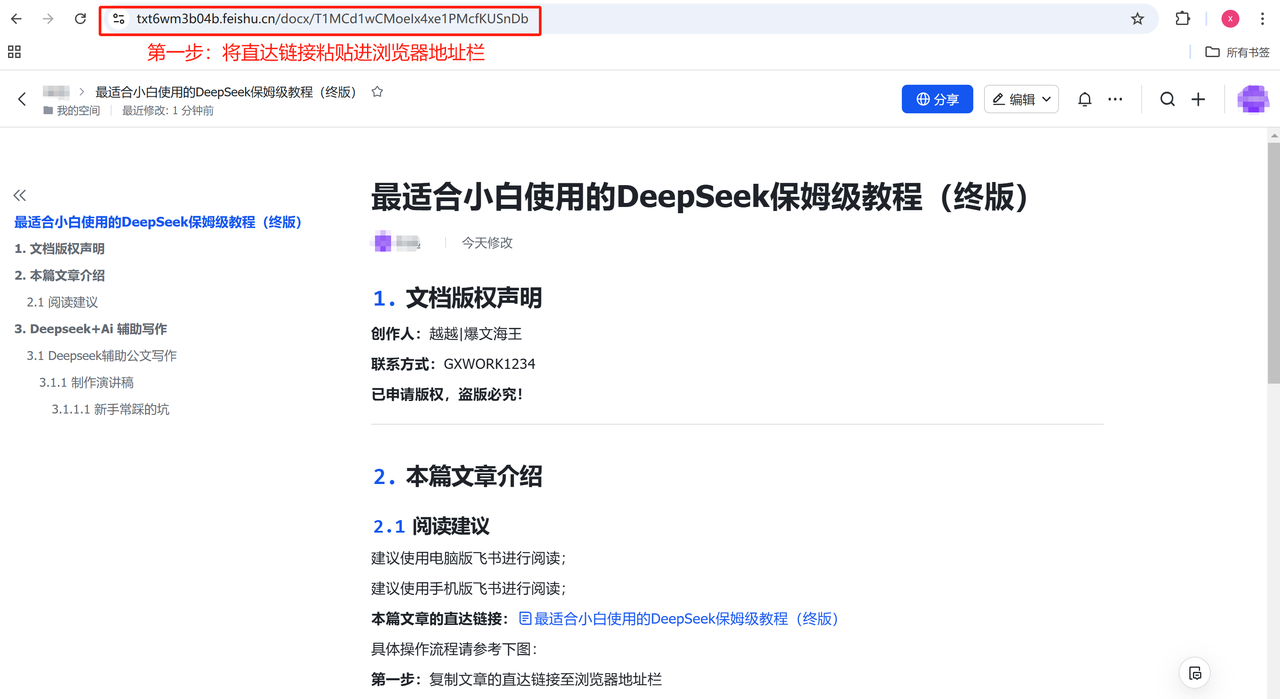Open document search magnifier
This screenshot has height=699, width=1280.
(1167, 99)
